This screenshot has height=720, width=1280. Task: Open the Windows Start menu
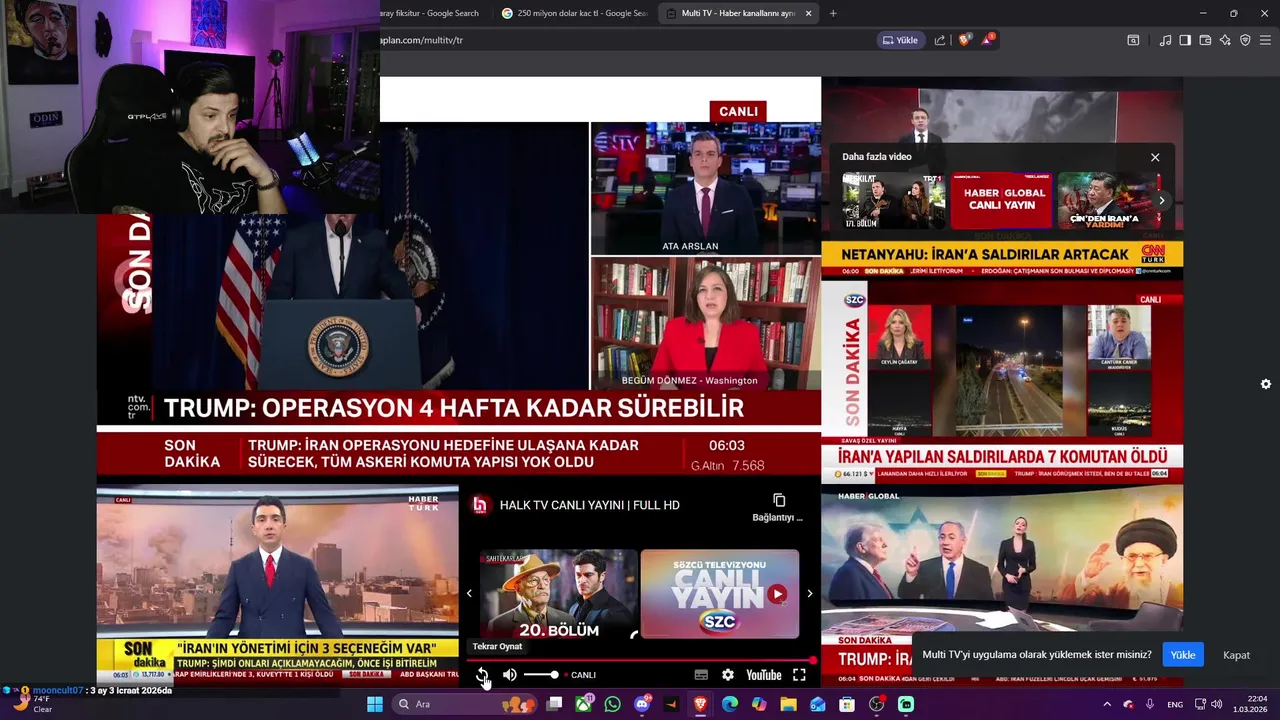tap(374, 704)
